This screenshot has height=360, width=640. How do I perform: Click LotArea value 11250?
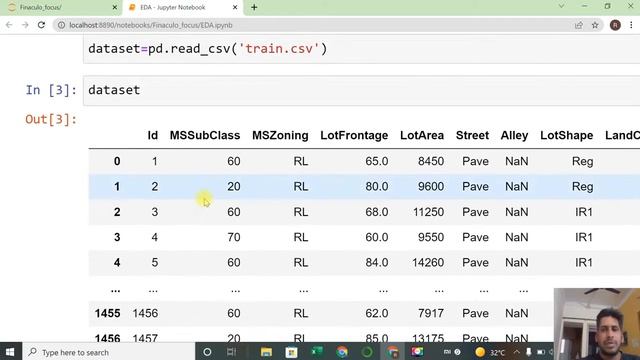(x=428, y=212)
